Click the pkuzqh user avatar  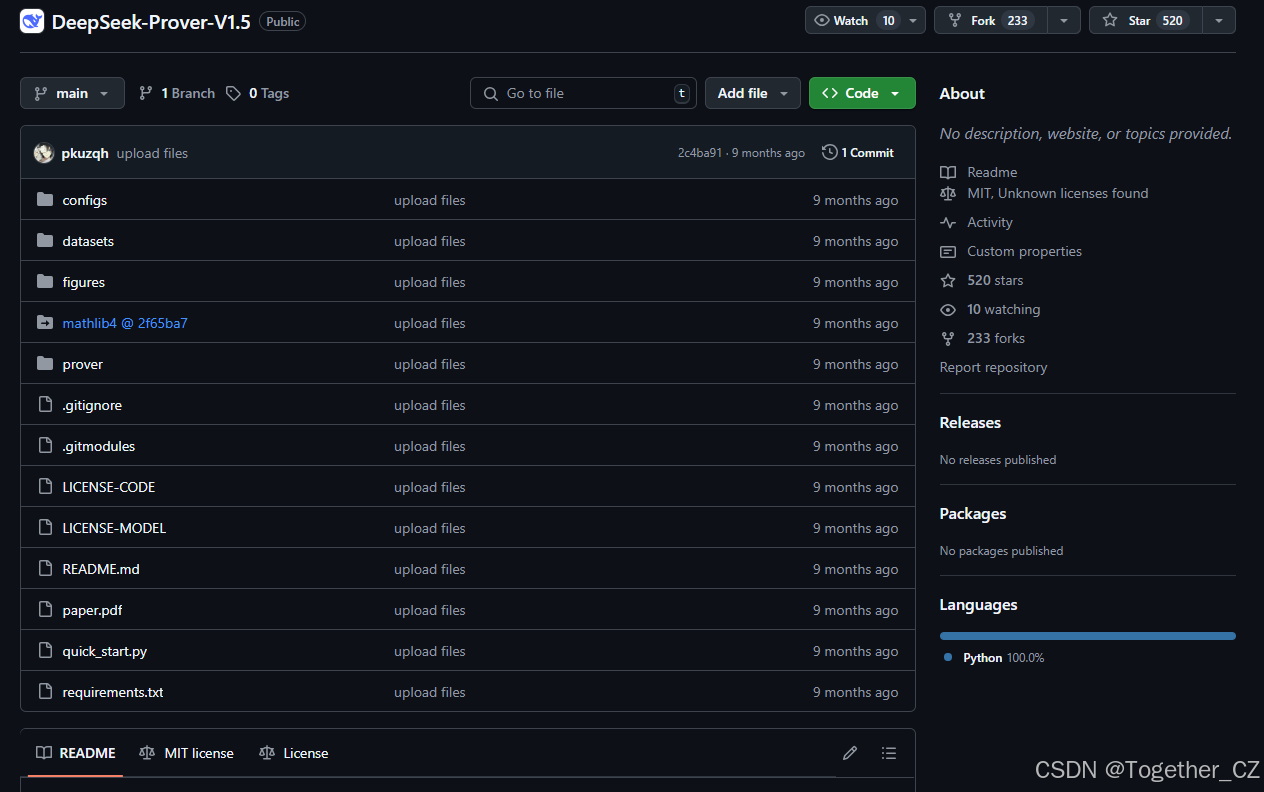click(x=43, y=153)
